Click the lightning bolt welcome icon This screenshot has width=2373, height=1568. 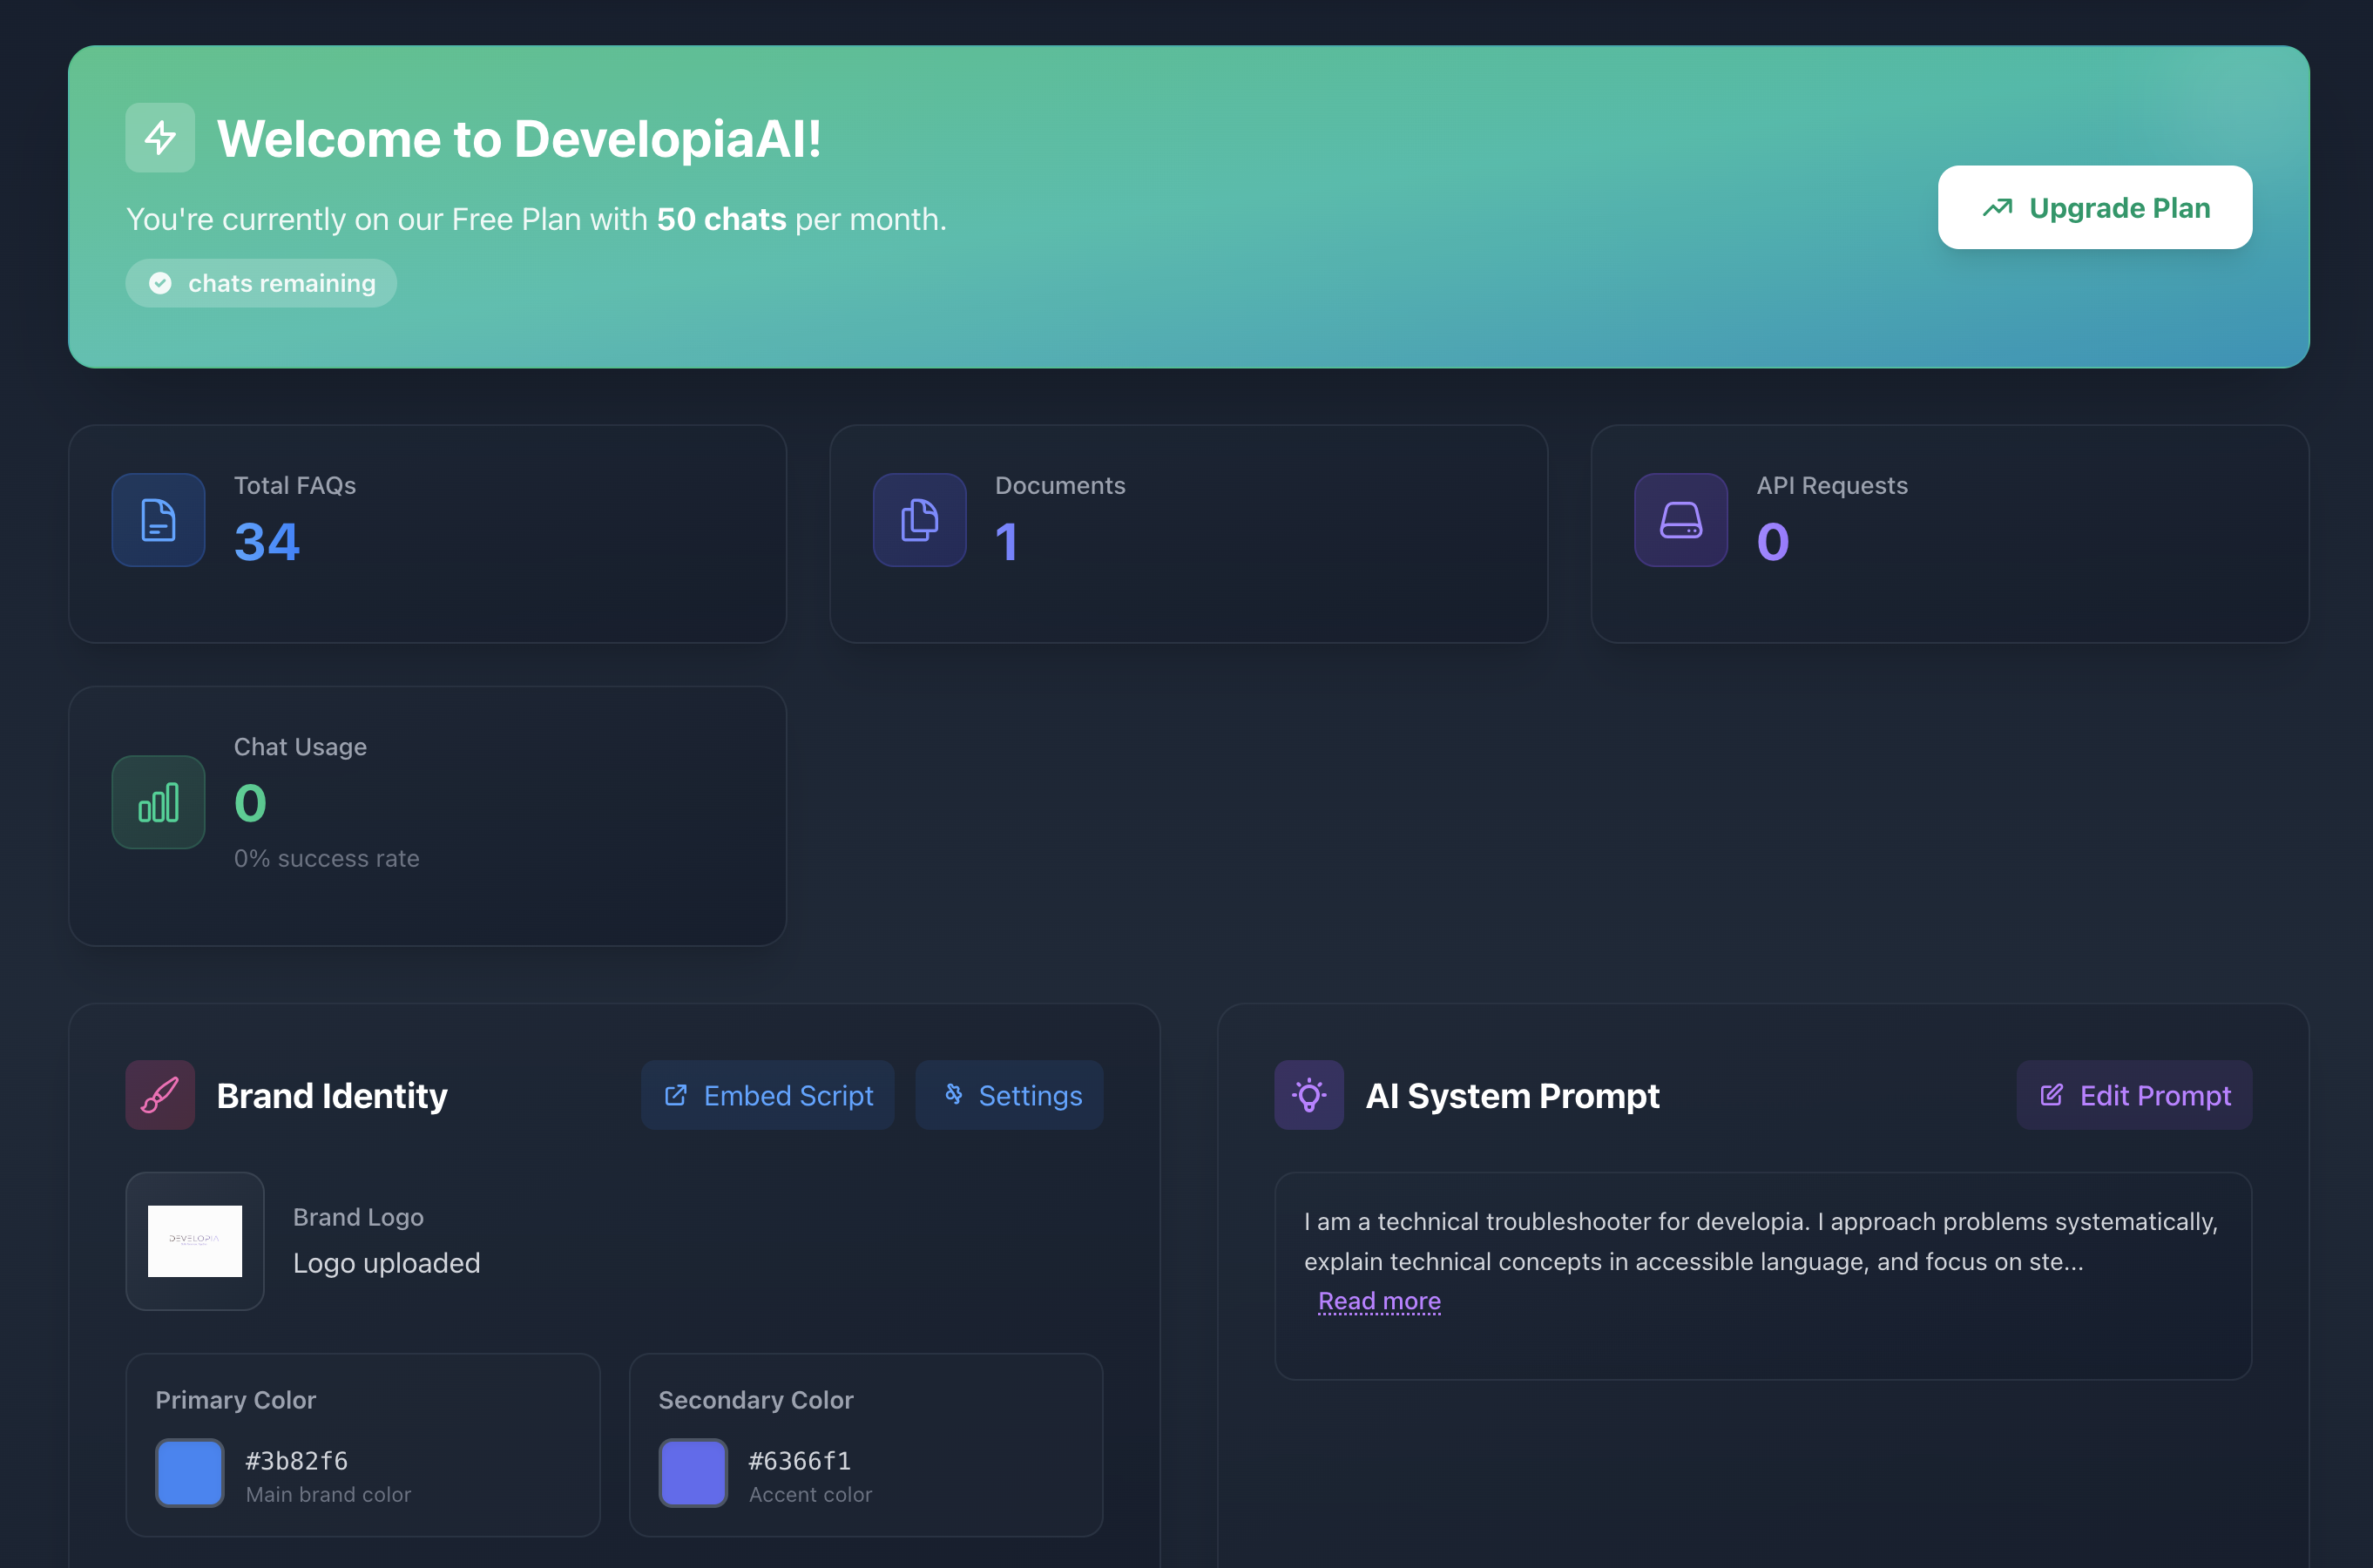[x=160, y=138]
